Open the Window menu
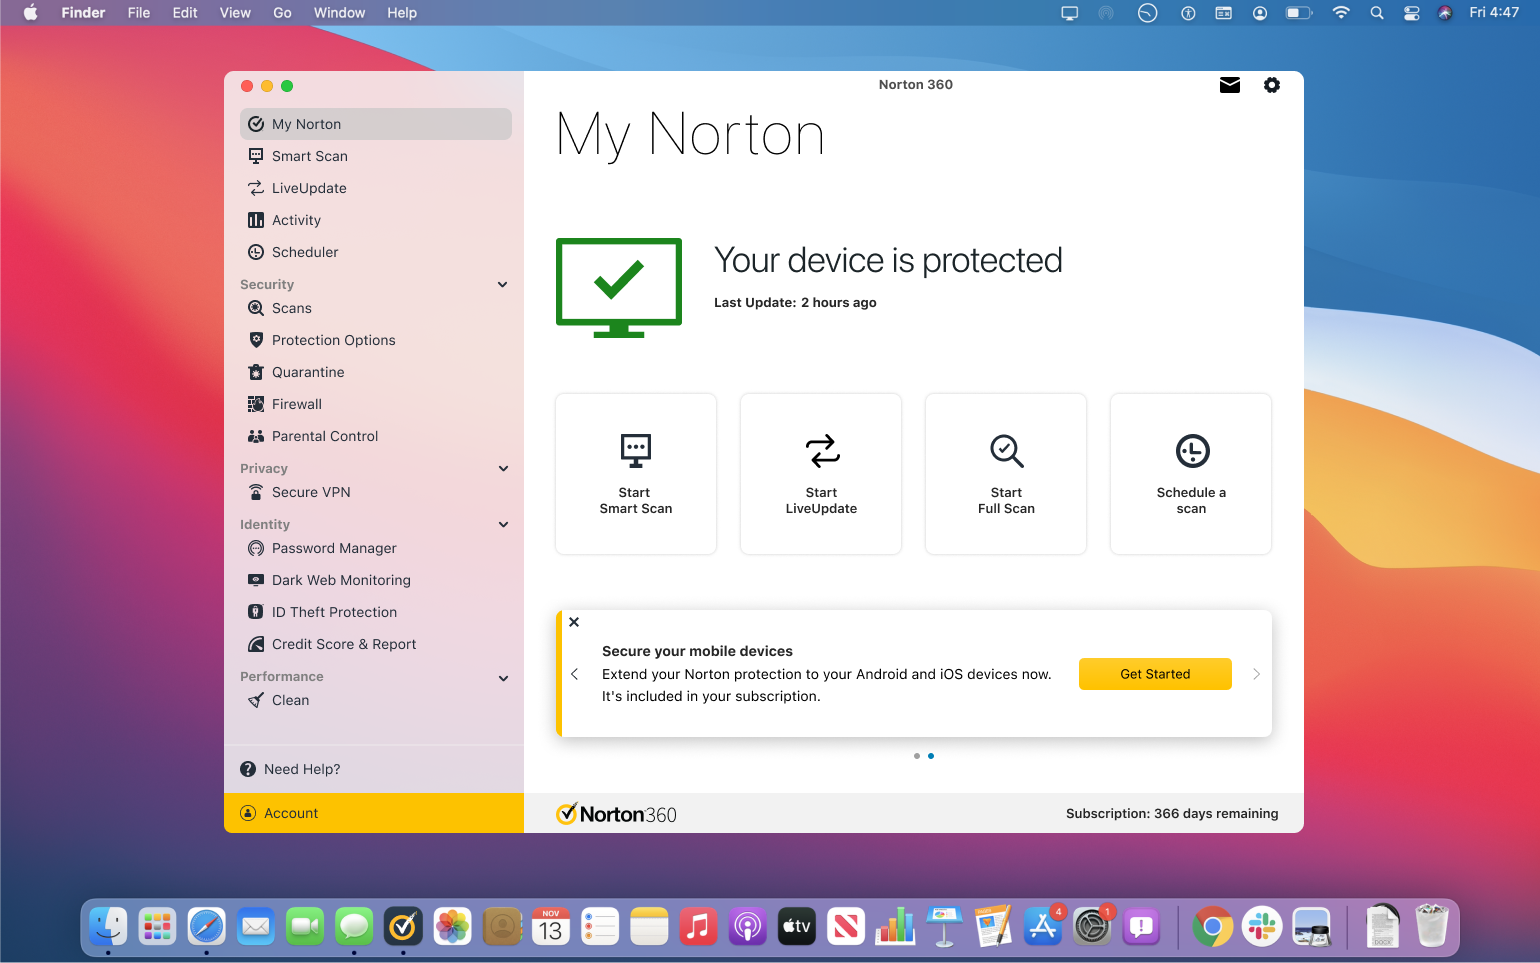The width and height of the screenshot is (1540, 963). click(x=339, y=13)
